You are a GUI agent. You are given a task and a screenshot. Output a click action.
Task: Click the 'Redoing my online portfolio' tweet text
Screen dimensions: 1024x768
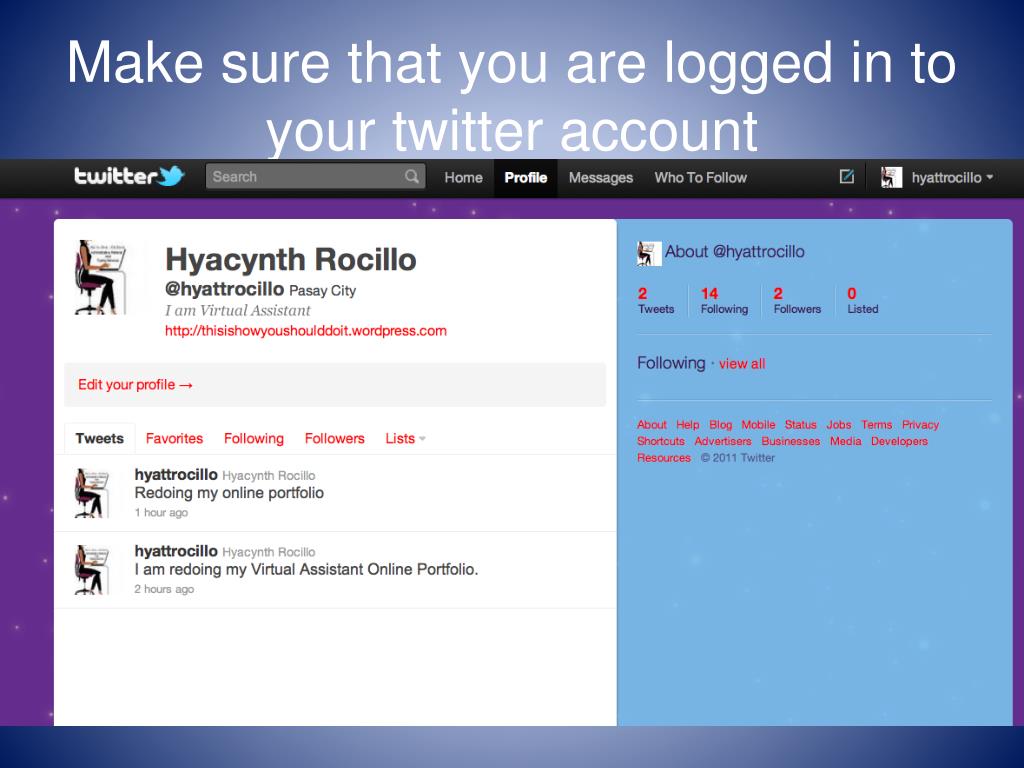click(229, 493)
